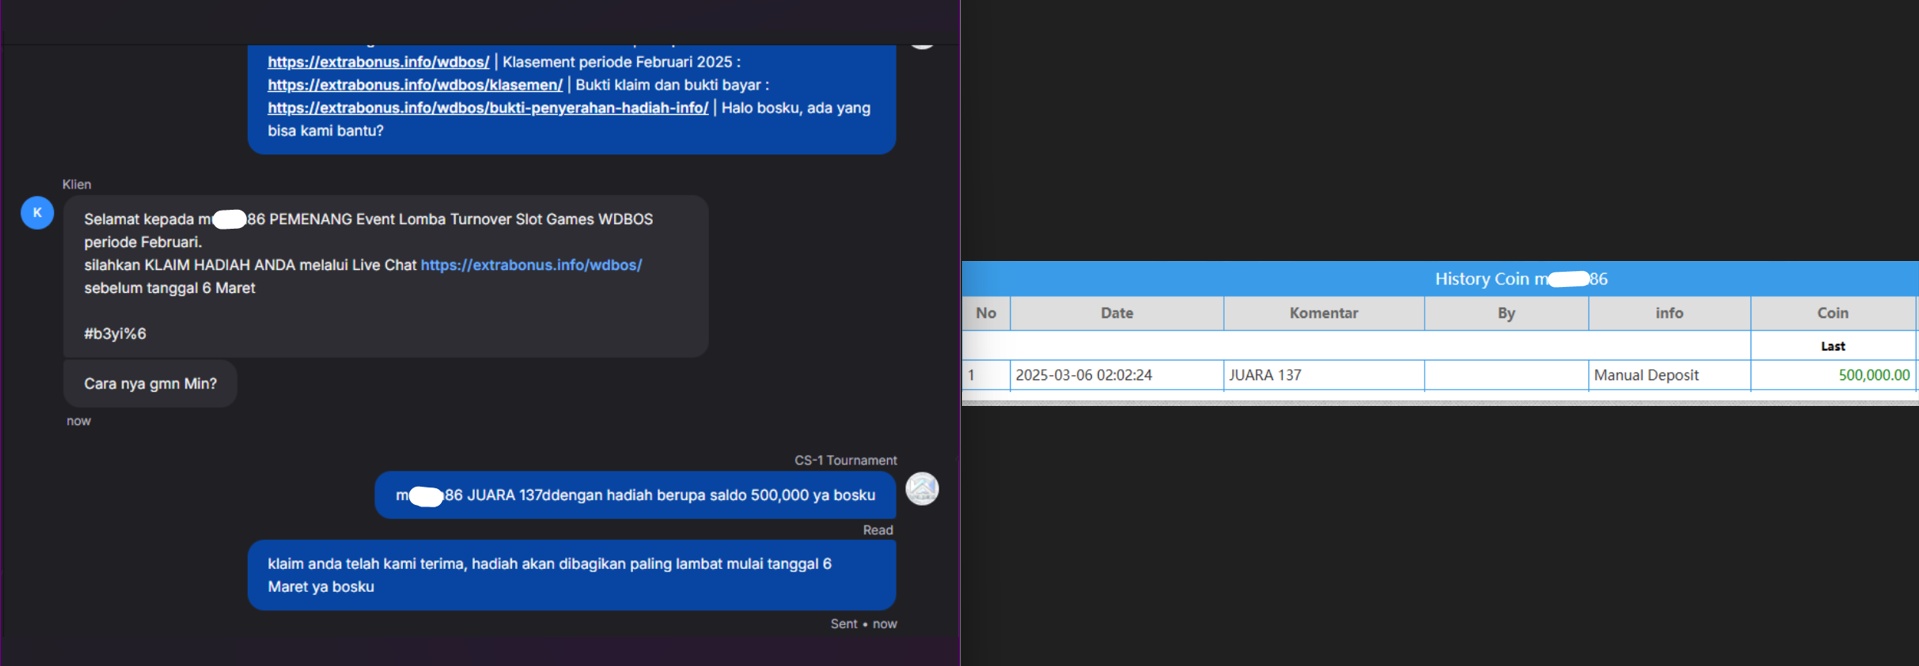Click the 'Komentar' column header
Screen dimensions: 1919x666
click(x=1324, y=313)
